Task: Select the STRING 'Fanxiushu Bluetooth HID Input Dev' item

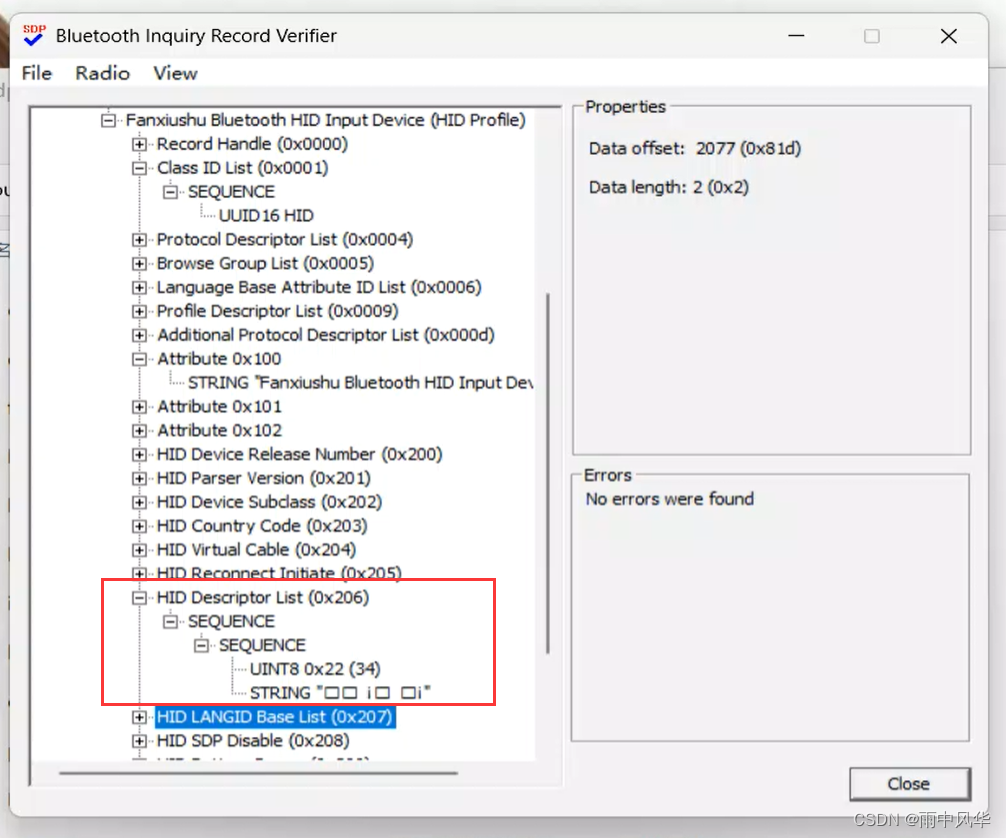Action: [360, 382]
